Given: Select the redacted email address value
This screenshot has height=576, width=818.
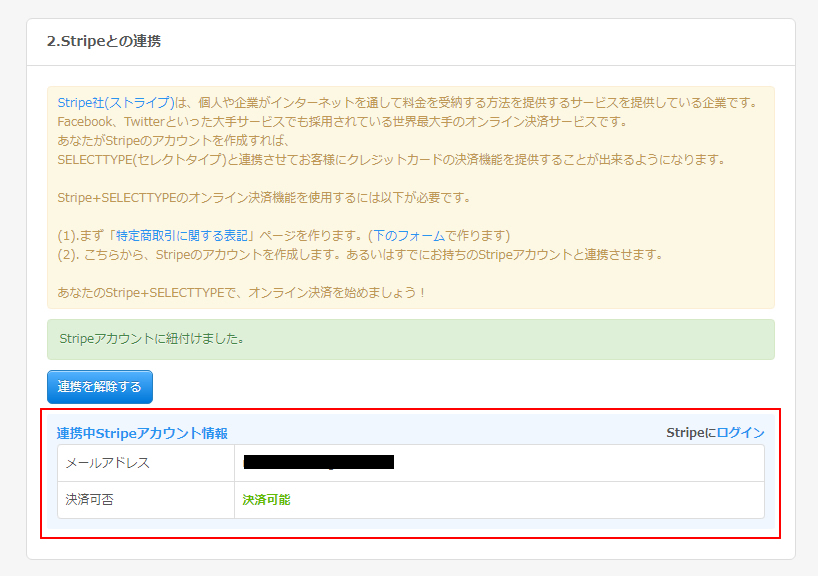Looking at the screenshot, I should (318, 462).
